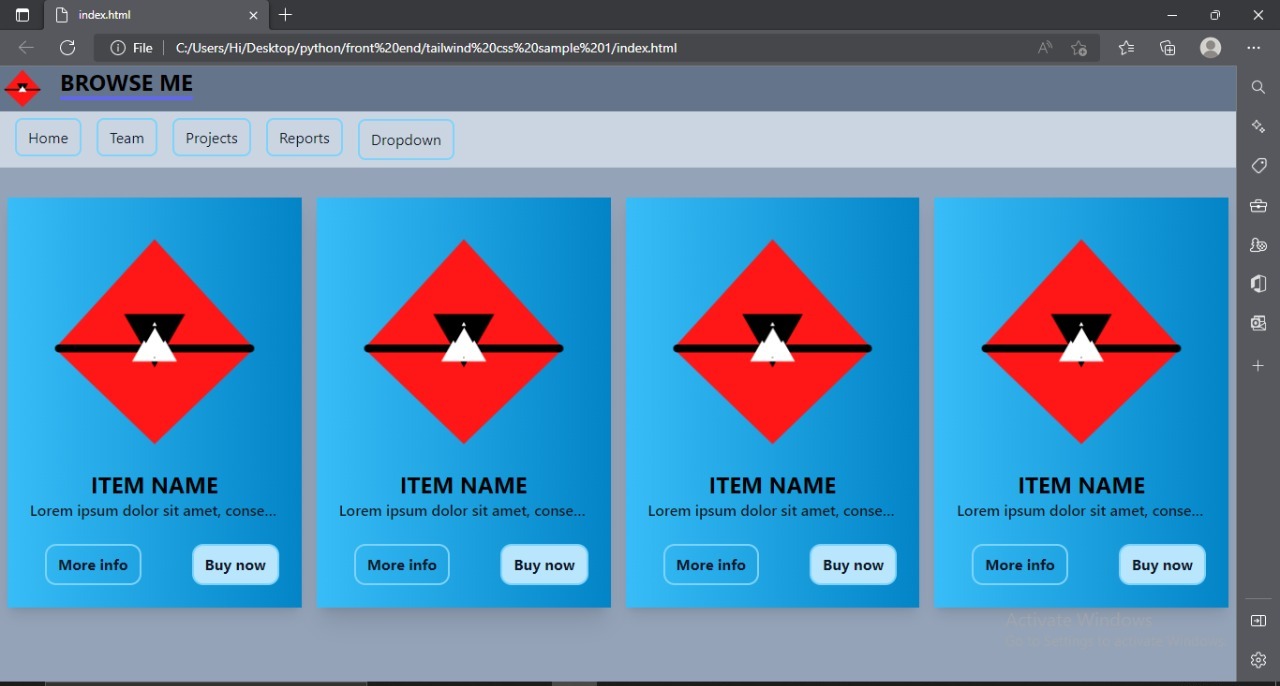Open browser Settings and more menu

(x=1254, y=47)
